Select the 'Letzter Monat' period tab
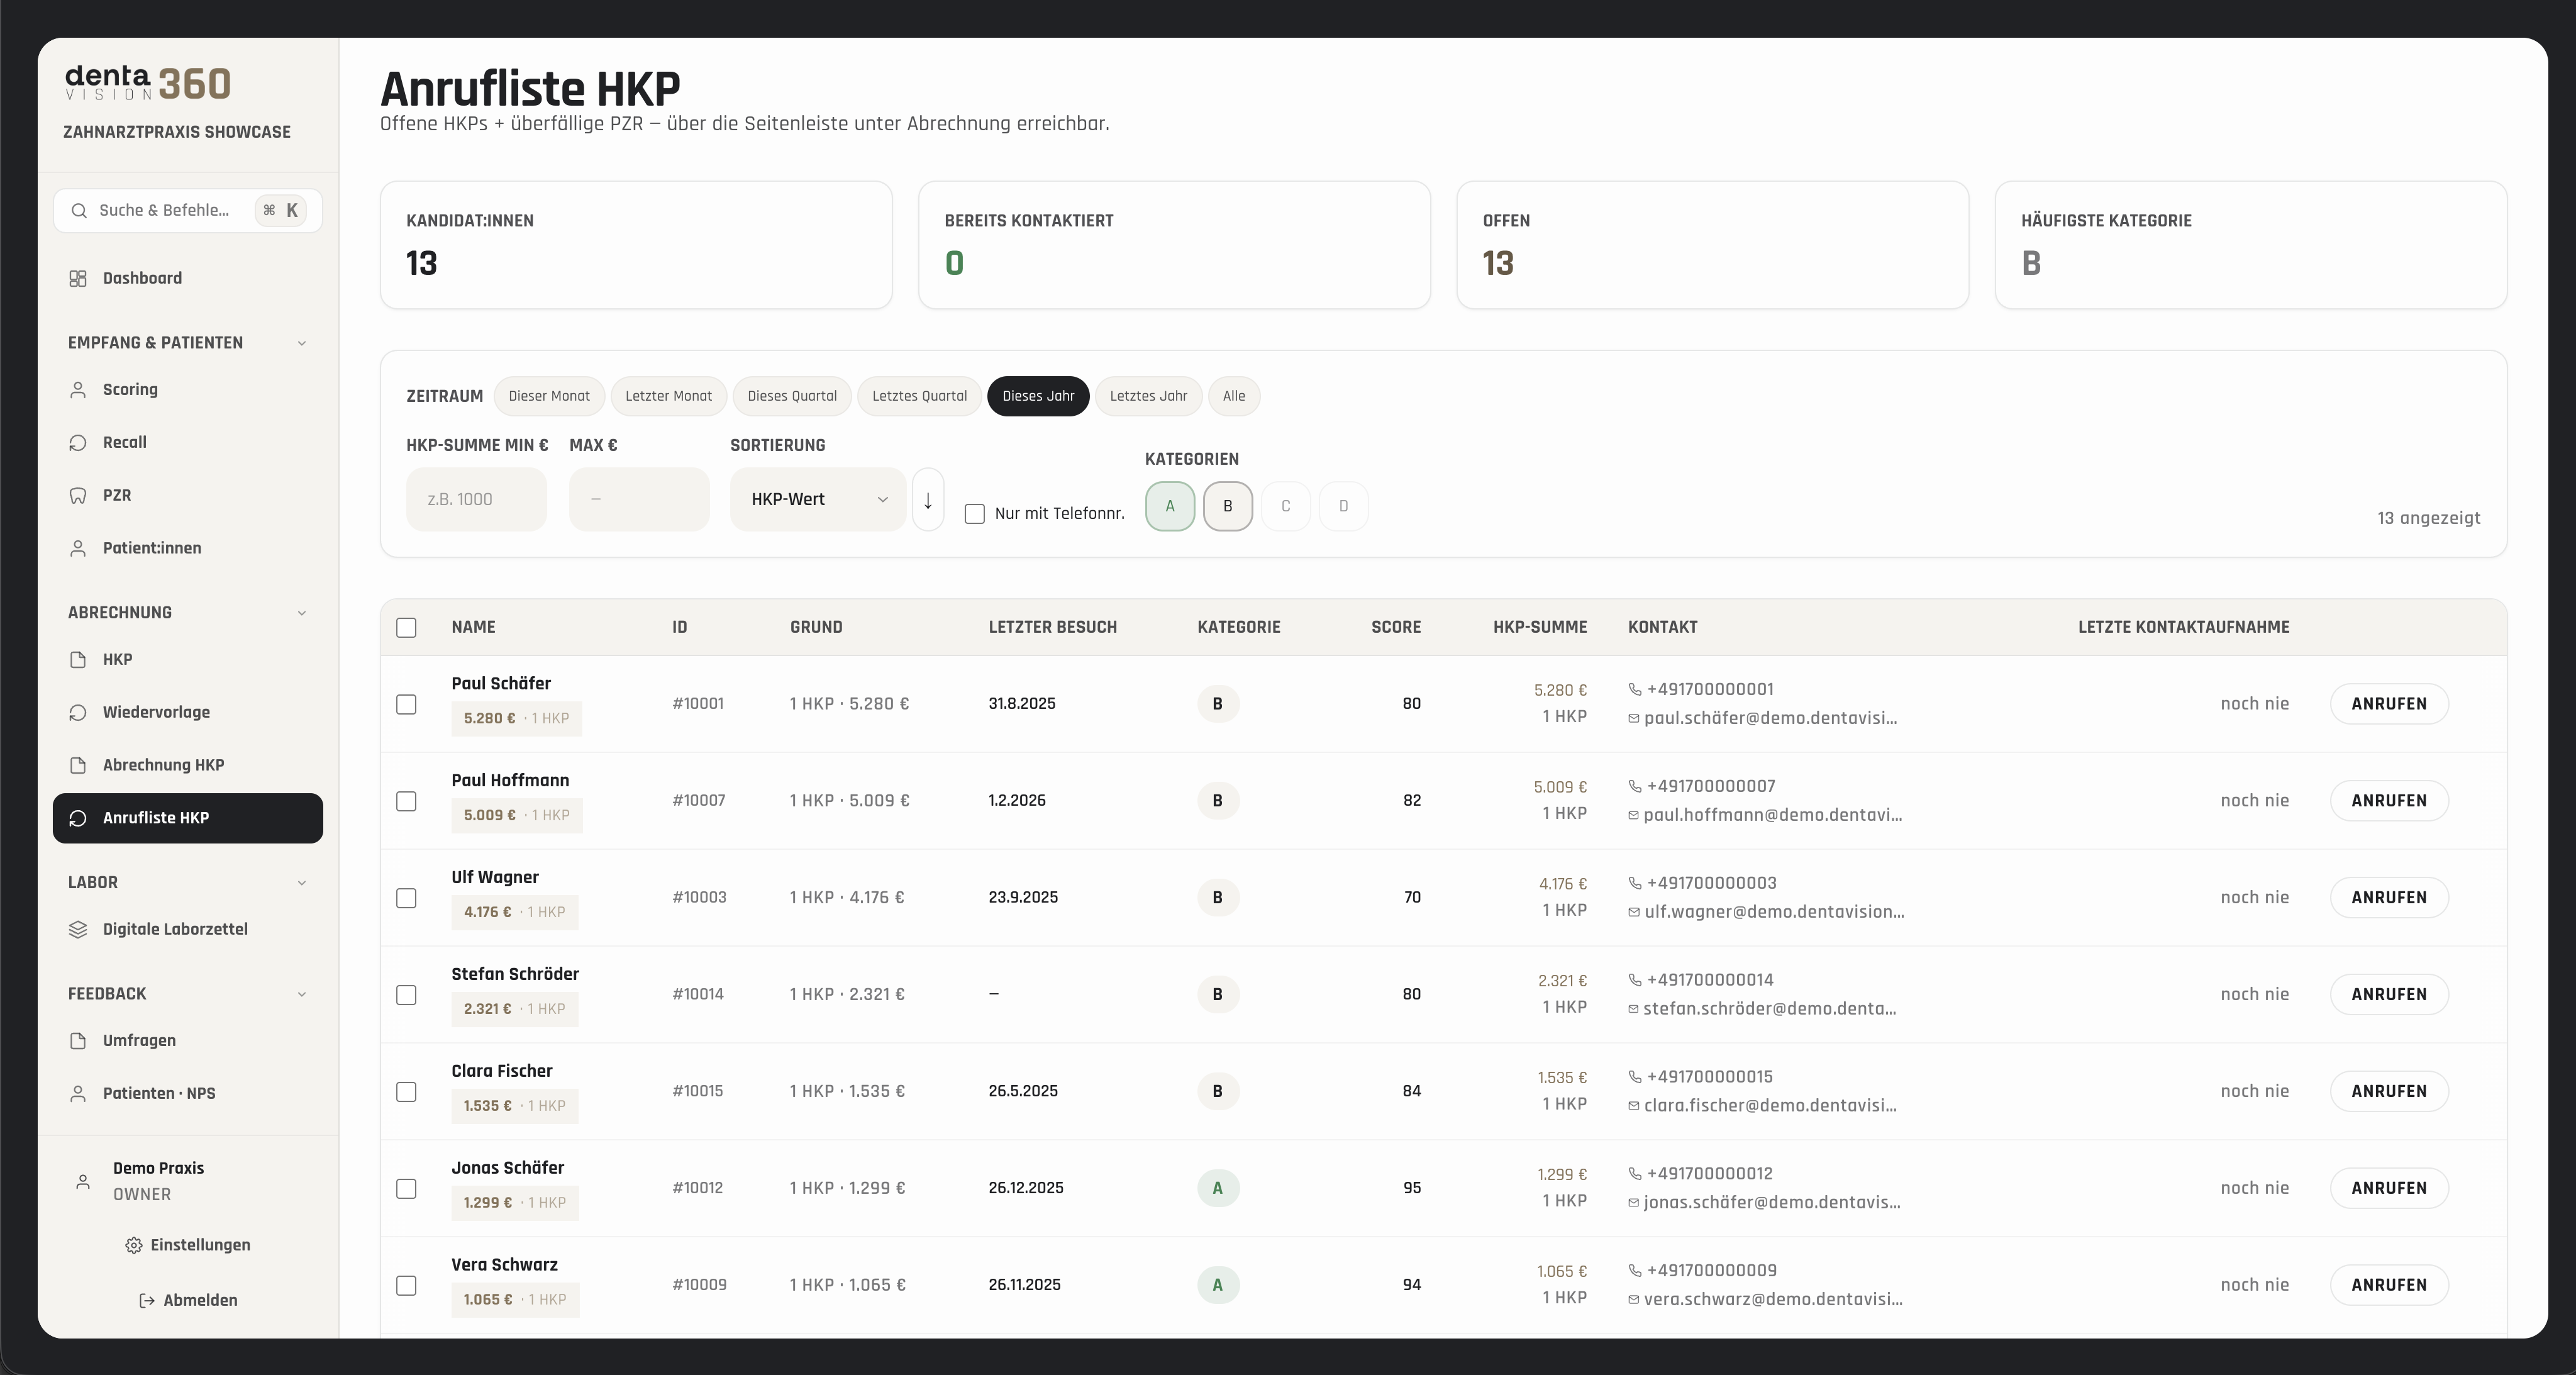The image size is (2576, 1375). (x=669, y=396)
